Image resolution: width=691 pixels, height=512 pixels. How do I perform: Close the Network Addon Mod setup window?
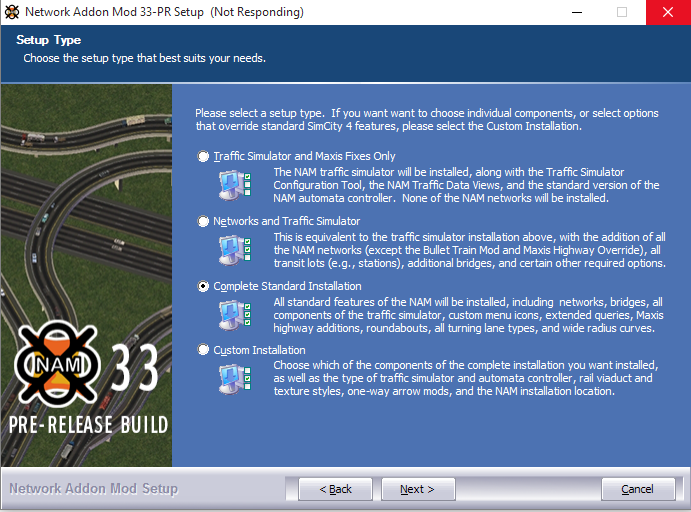[668, 12]
